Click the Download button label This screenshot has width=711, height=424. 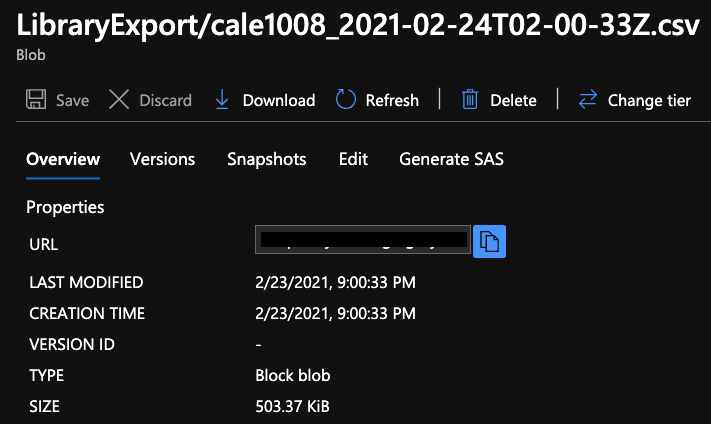[279, 100]
